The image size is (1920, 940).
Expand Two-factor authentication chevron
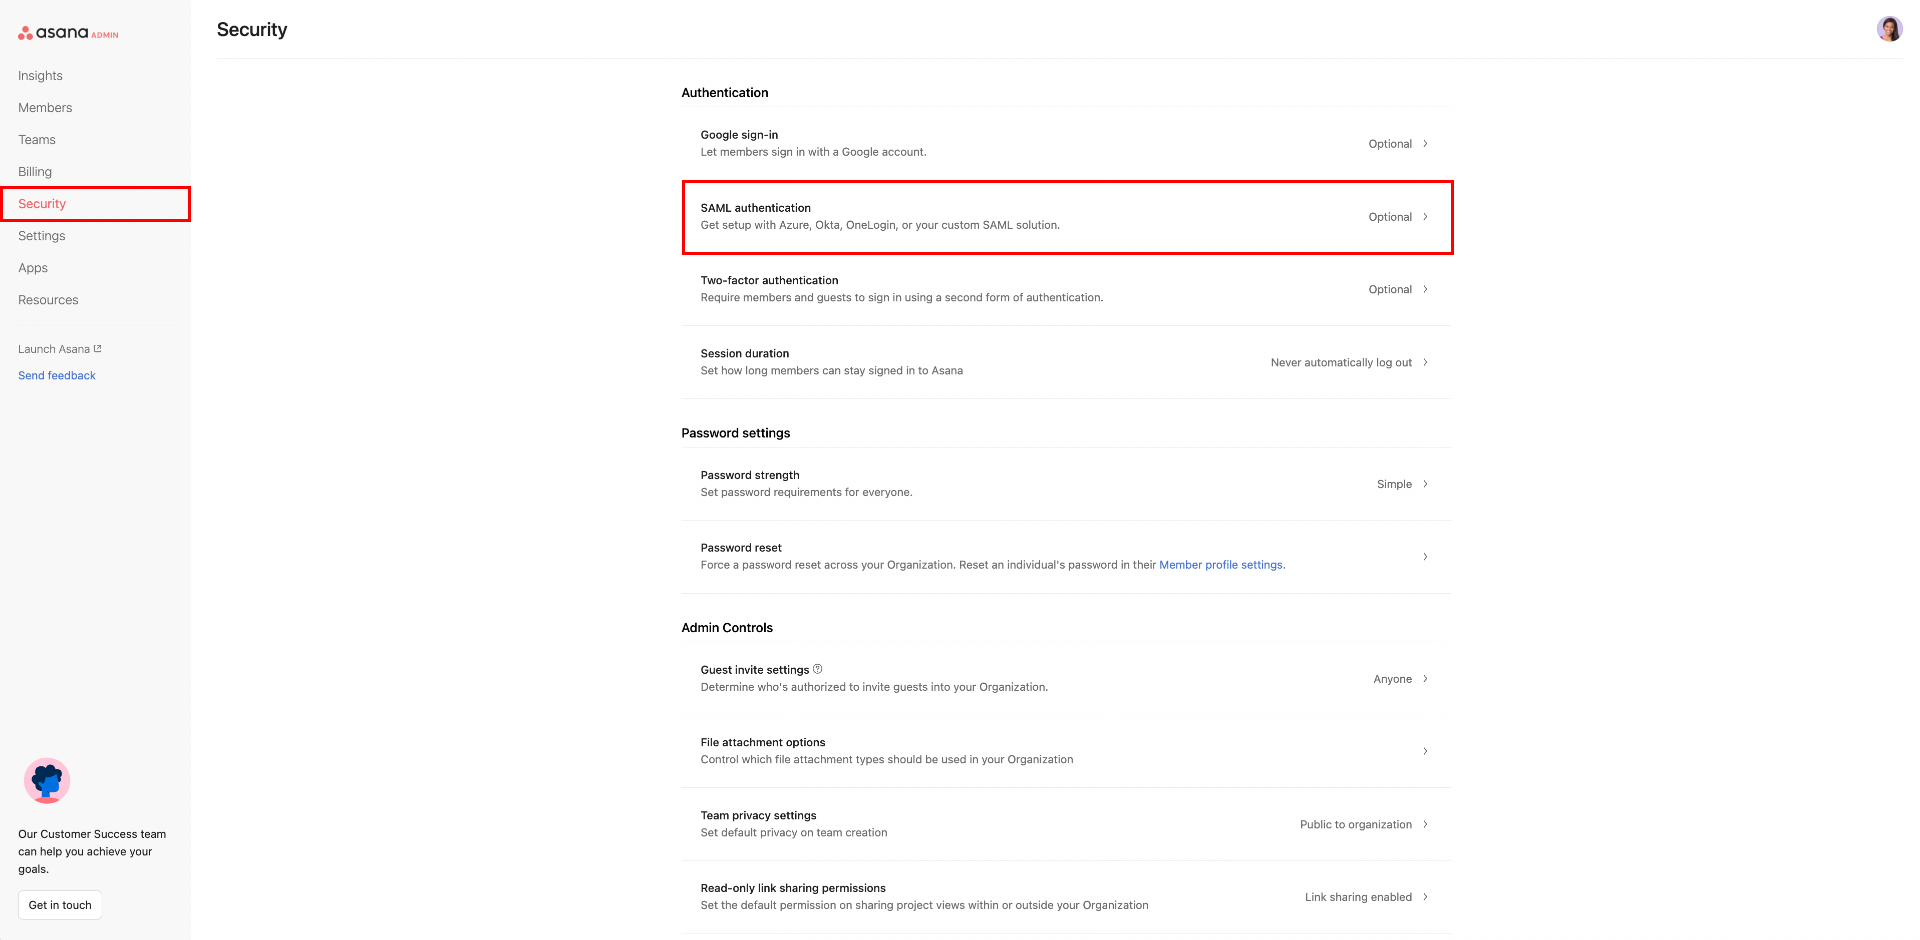point(1425,290)
